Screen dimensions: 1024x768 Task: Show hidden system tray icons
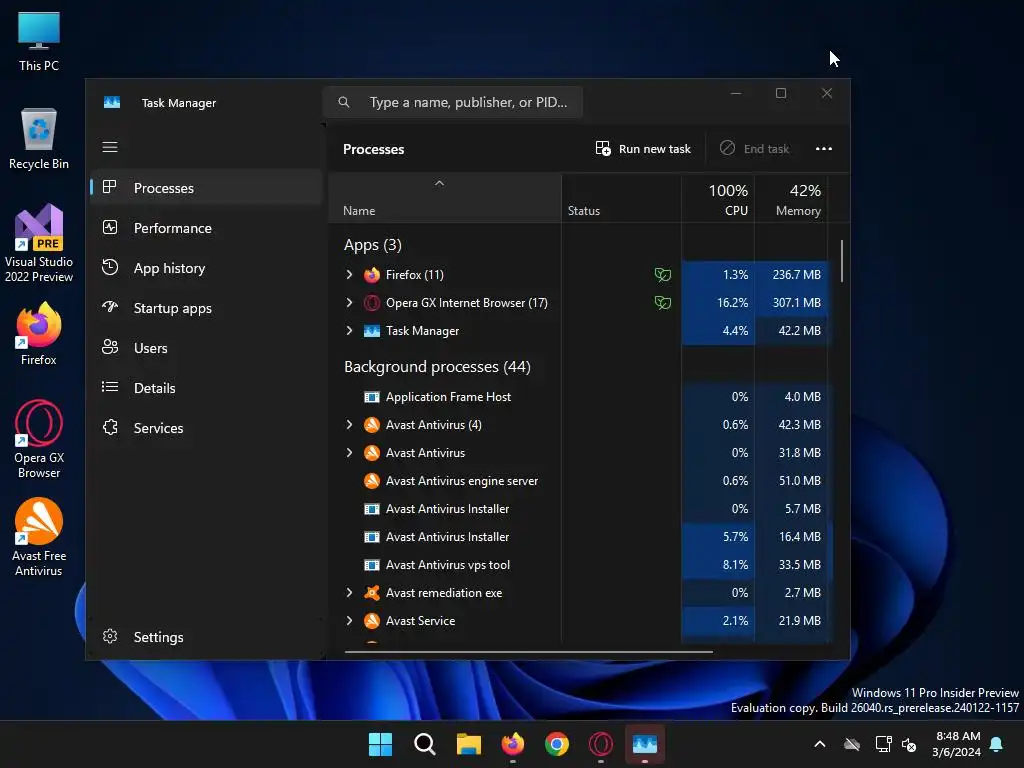tap(820, 744)
